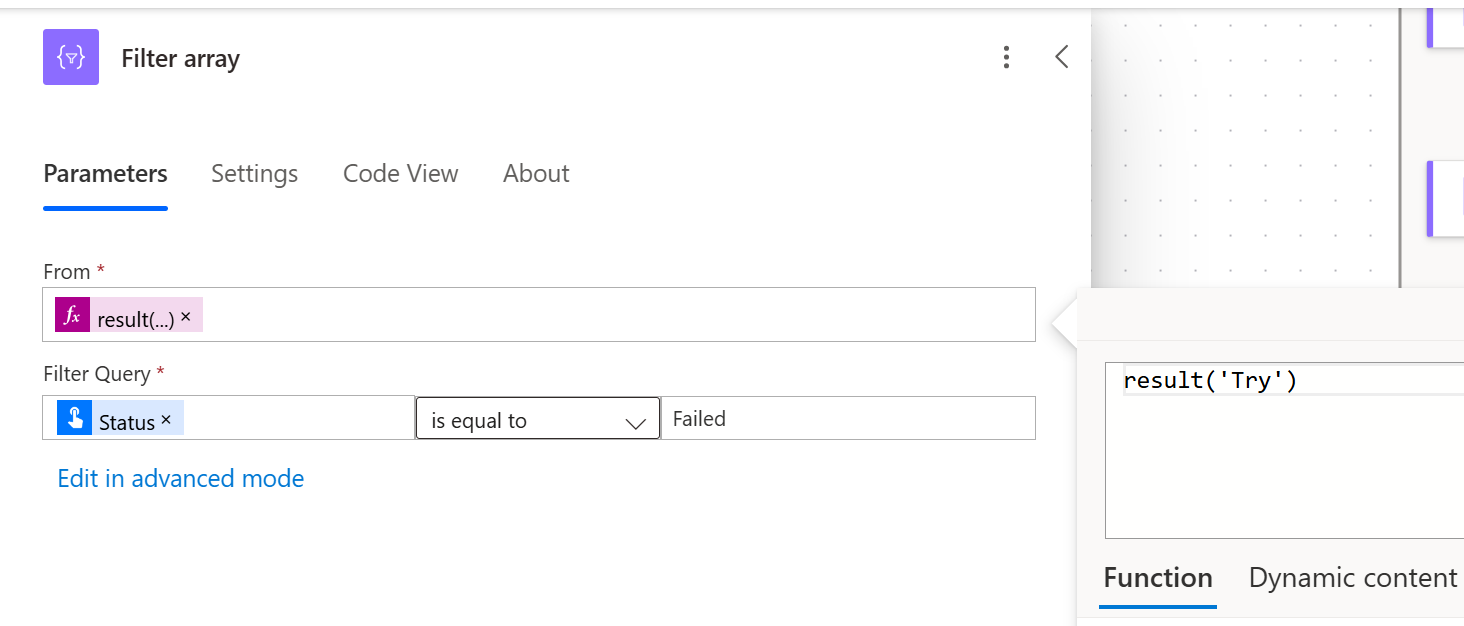The image size is (1464, 626).
Task: Click the purple Filter array action icon
Action: [70, 57]
